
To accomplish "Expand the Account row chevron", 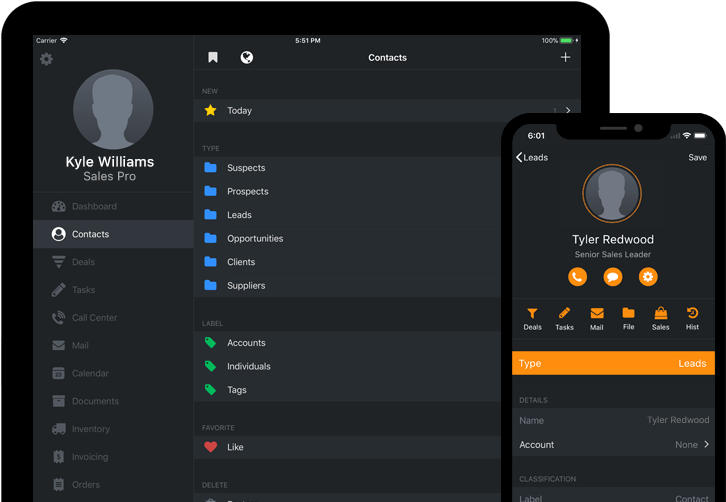I will coord(706,445).
